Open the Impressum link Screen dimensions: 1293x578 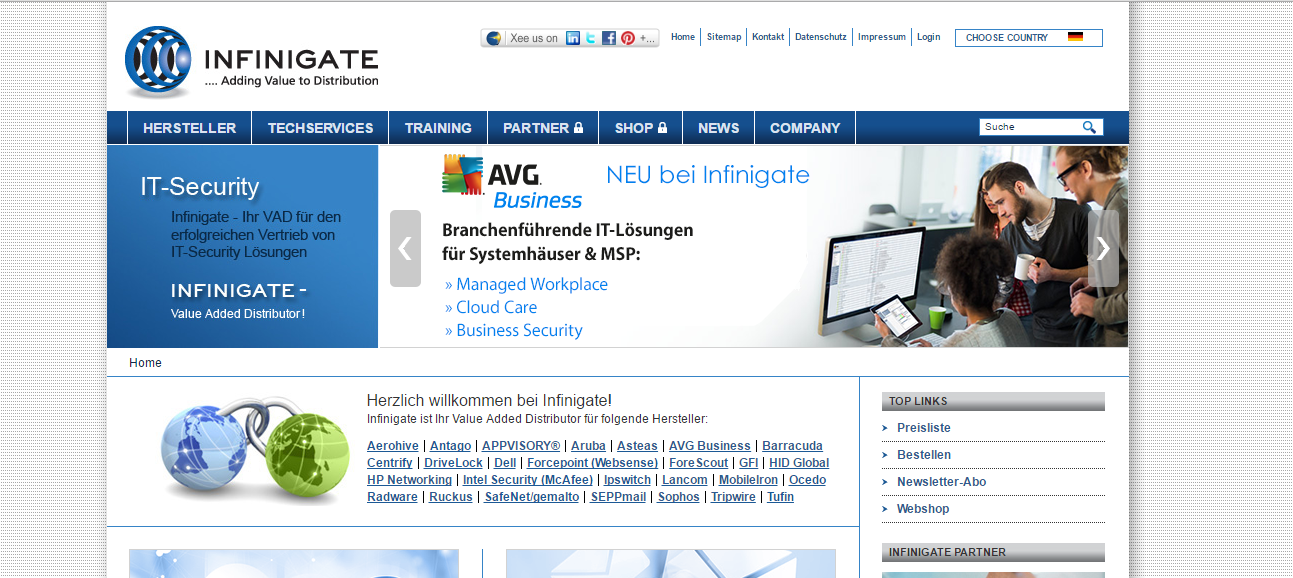click(x=882, y=37)
